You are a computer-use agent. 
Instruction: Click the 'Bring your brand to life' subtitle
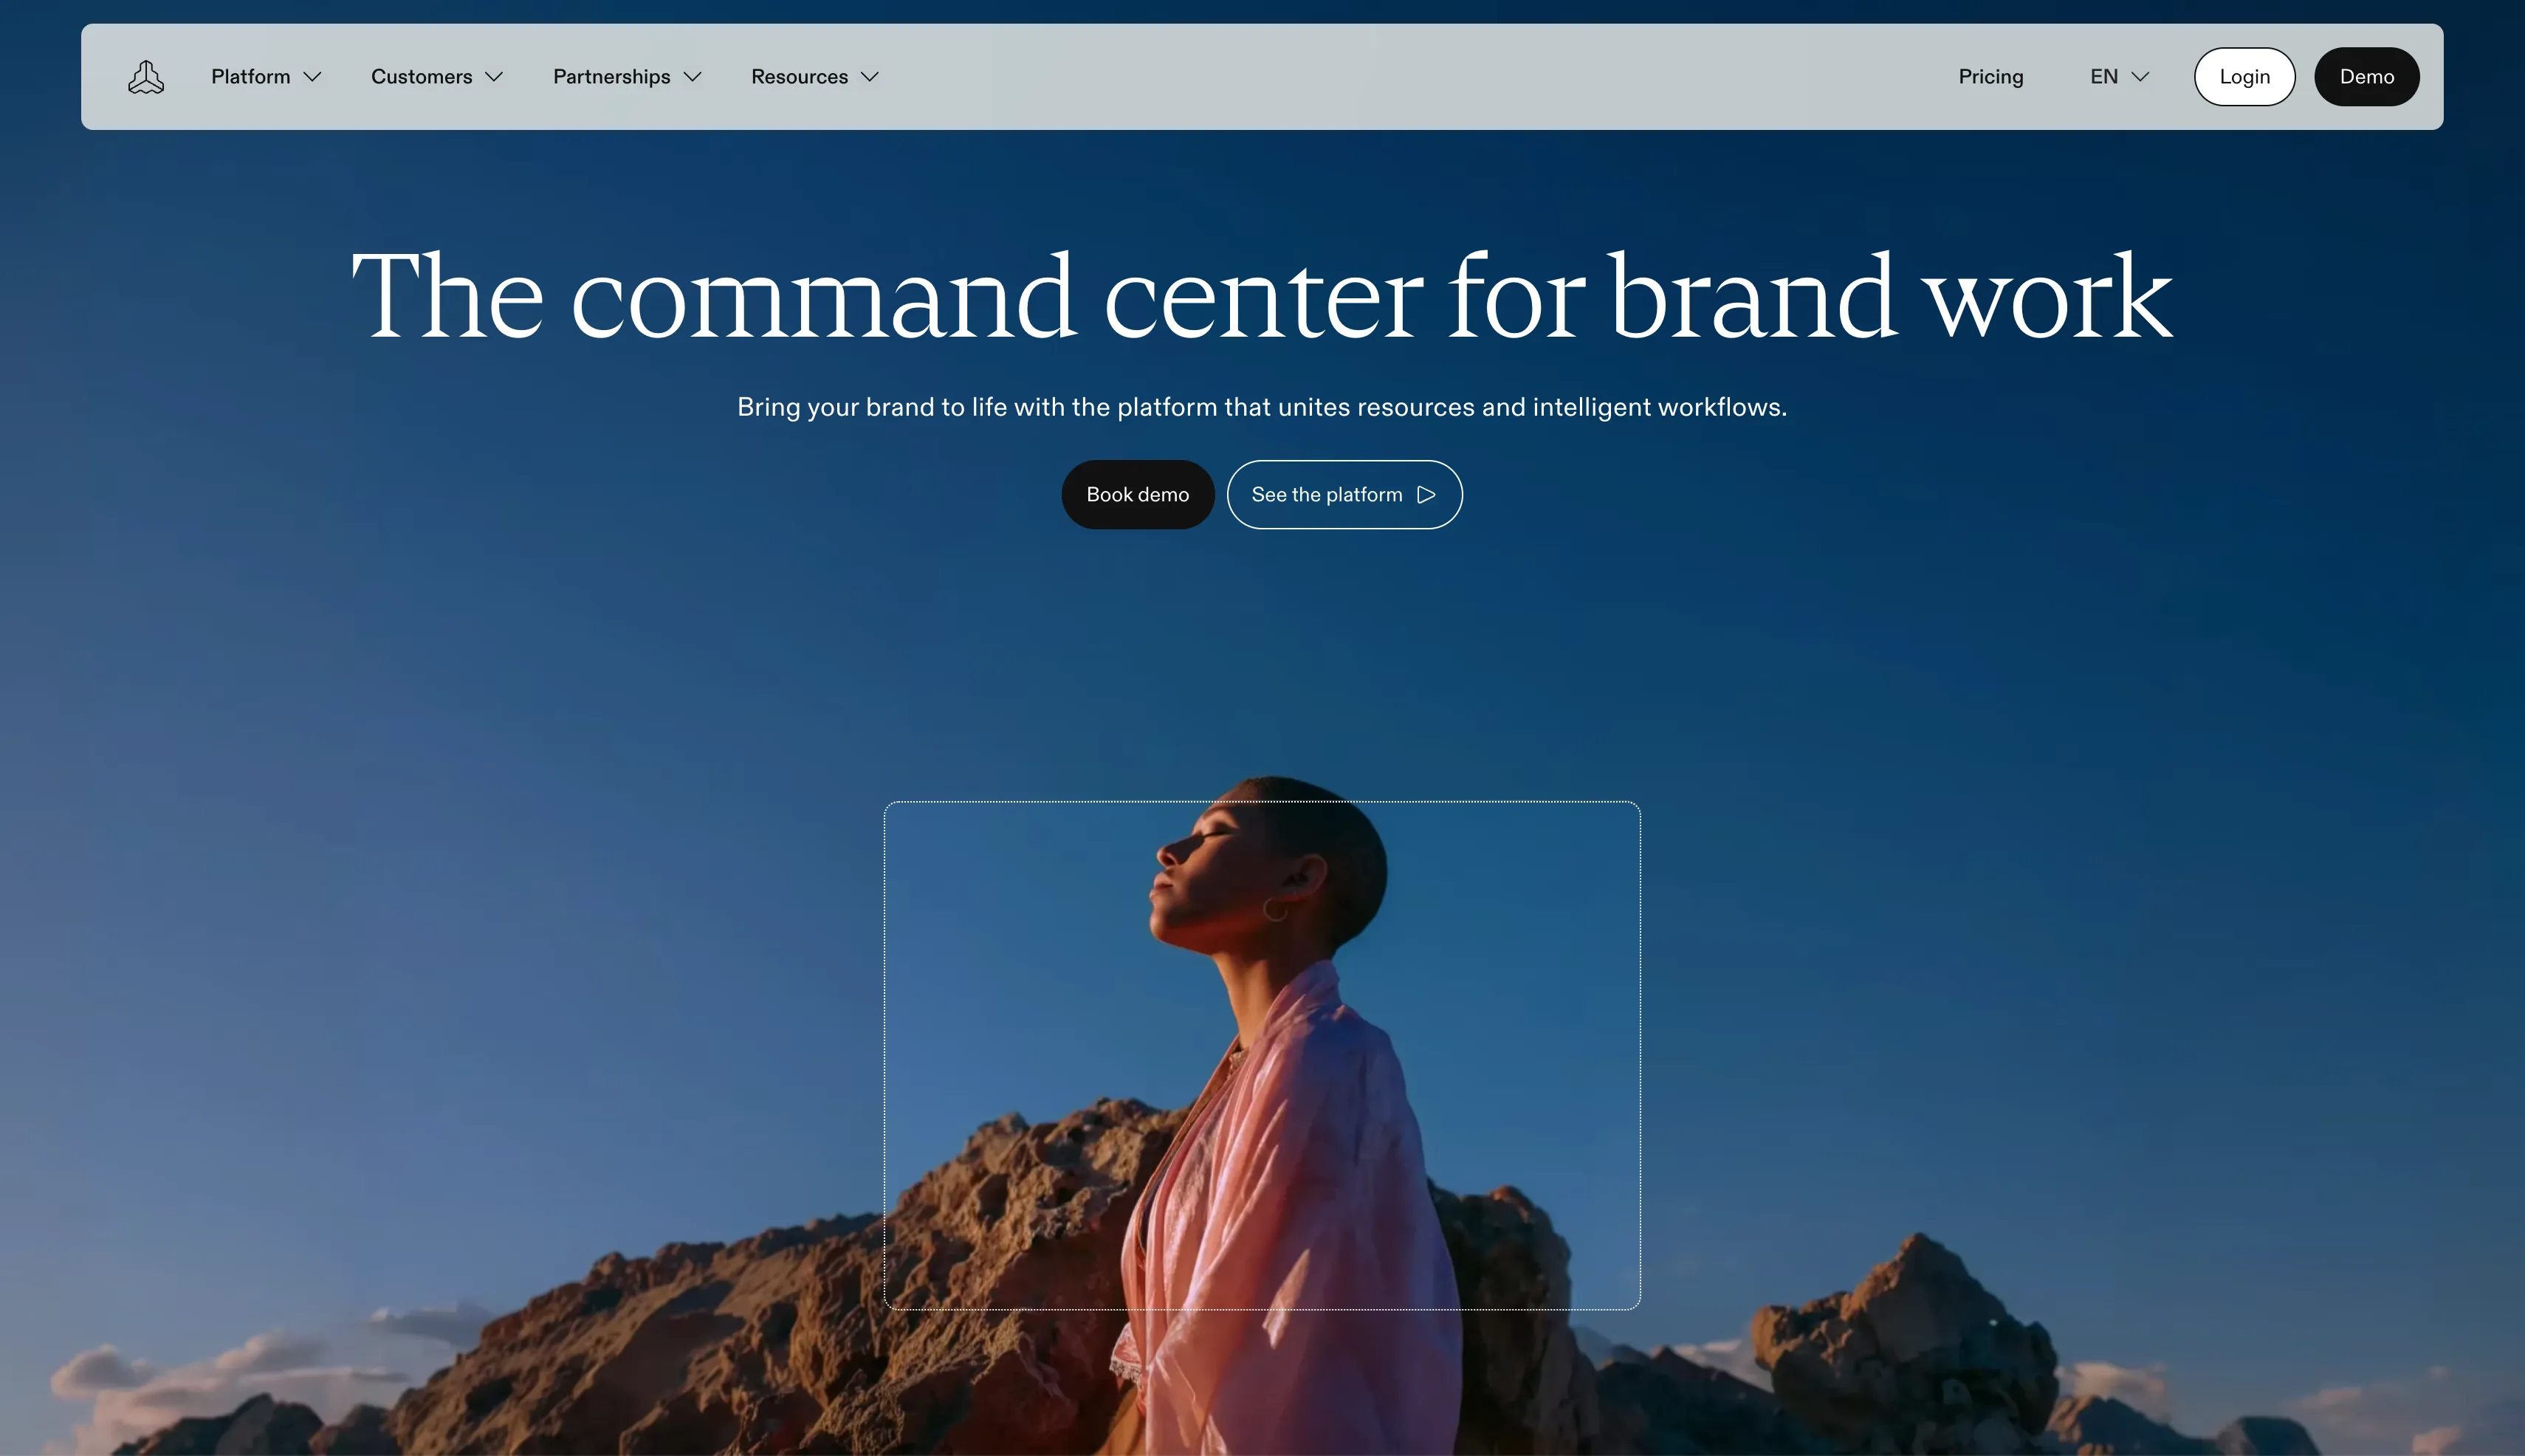pos(1261,407)
